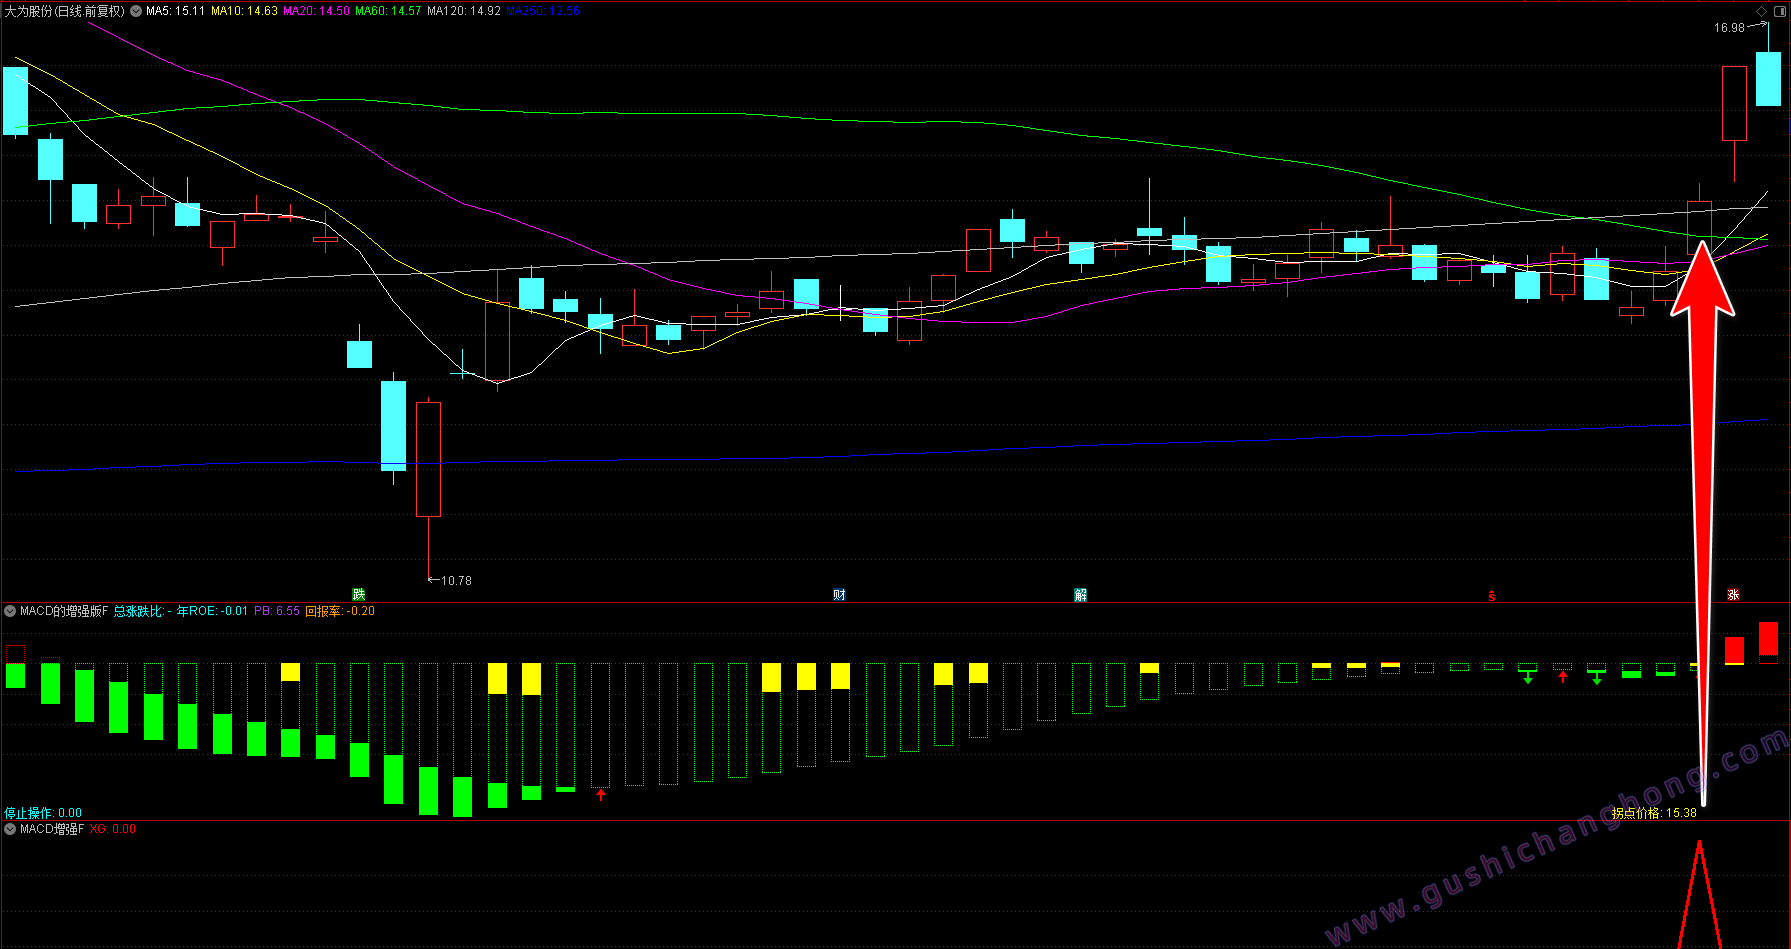Click the chart title 大为股份(日线 前复权)
The width and height of the screenshot is (1791, 949).
(x=65, y=11)
